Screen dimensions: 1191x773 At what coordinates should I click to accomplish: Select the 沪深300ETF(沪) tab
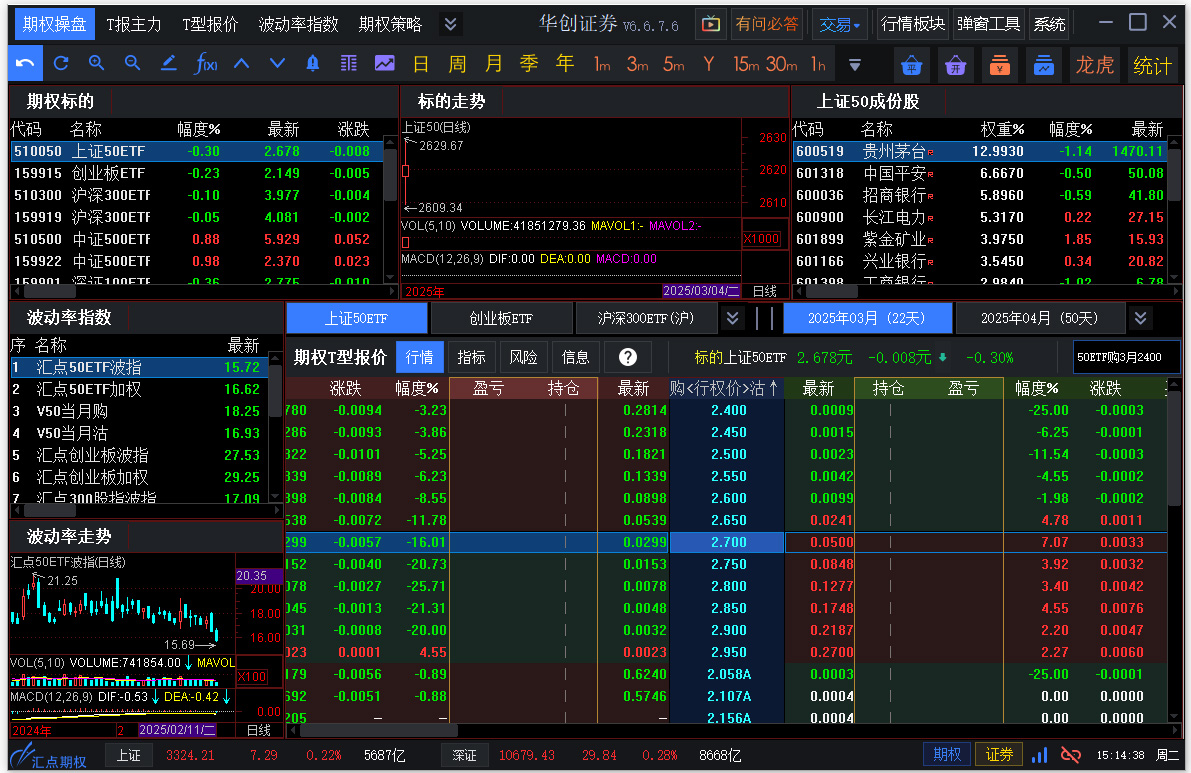tap(646, 318)
